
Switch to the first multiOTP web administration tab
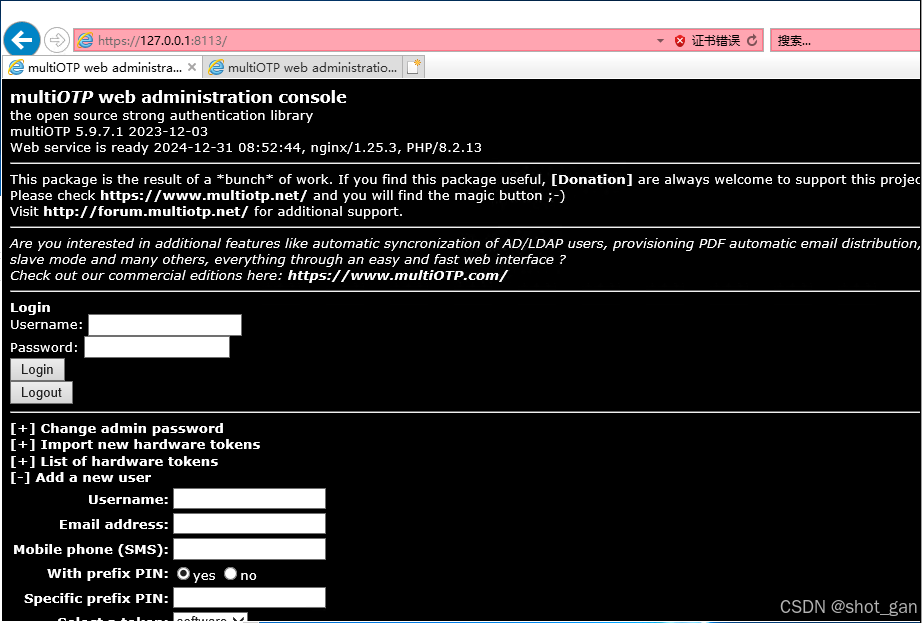[x=103, y=68]
